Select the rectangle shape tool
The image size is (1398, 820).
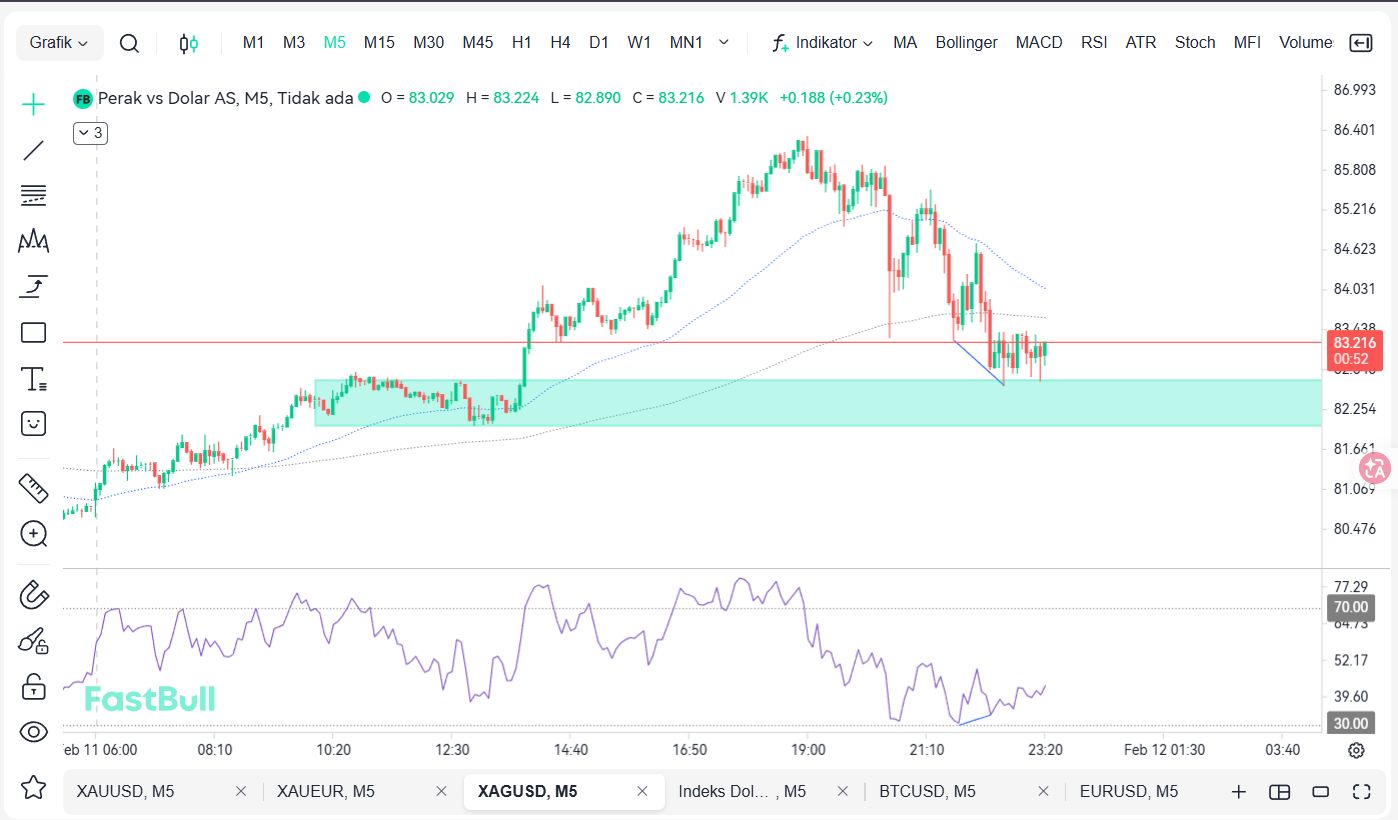[x=34, y=333]
